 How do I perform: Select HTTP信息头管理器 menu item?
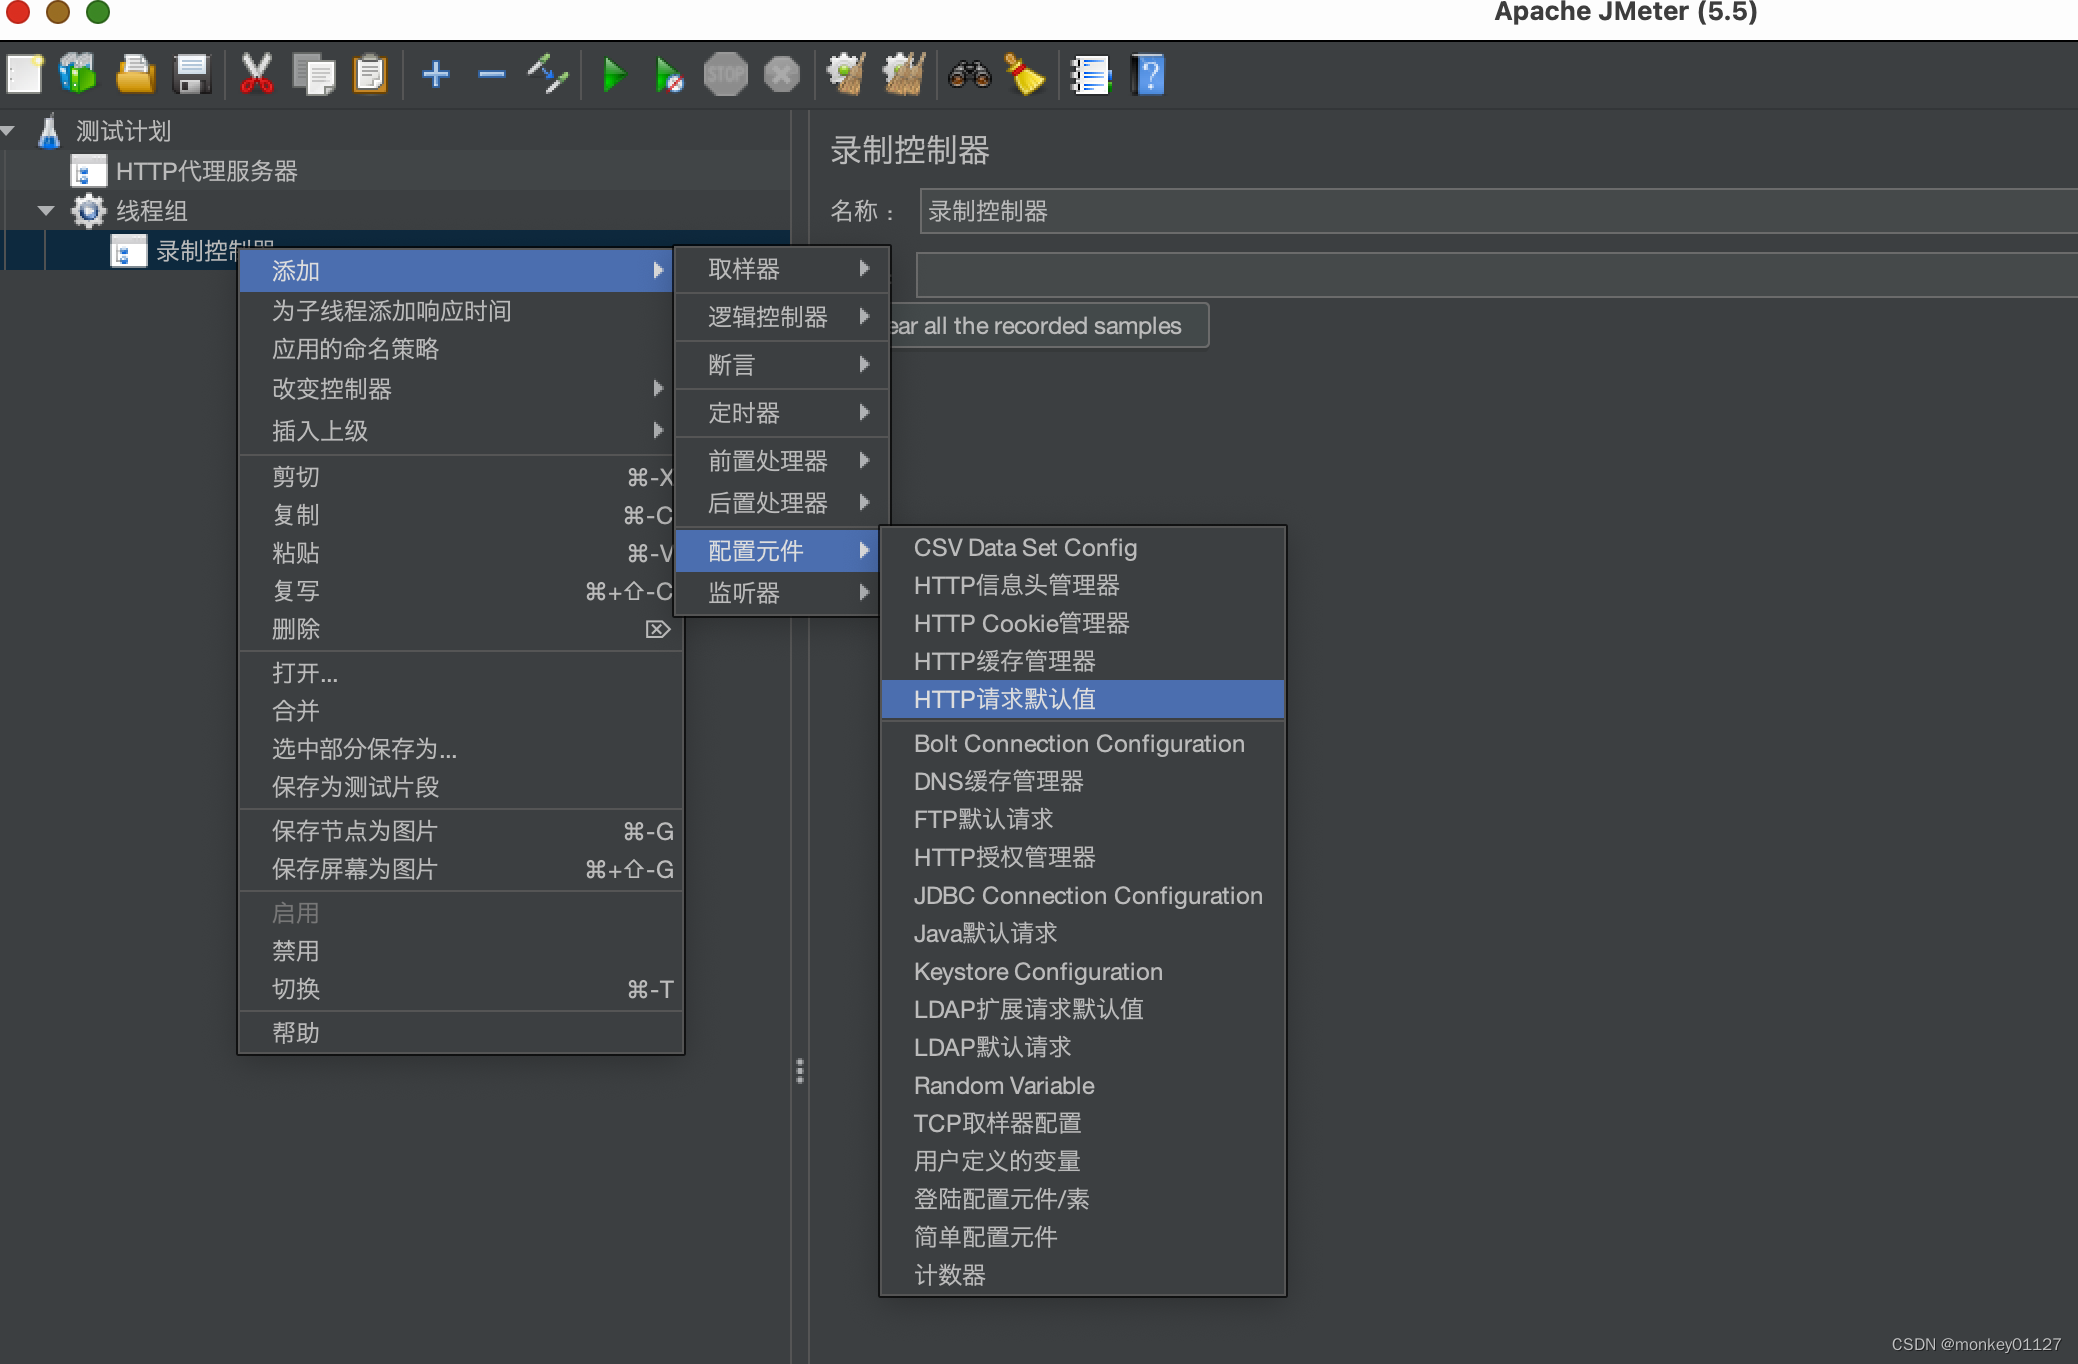pos(1083,585)
